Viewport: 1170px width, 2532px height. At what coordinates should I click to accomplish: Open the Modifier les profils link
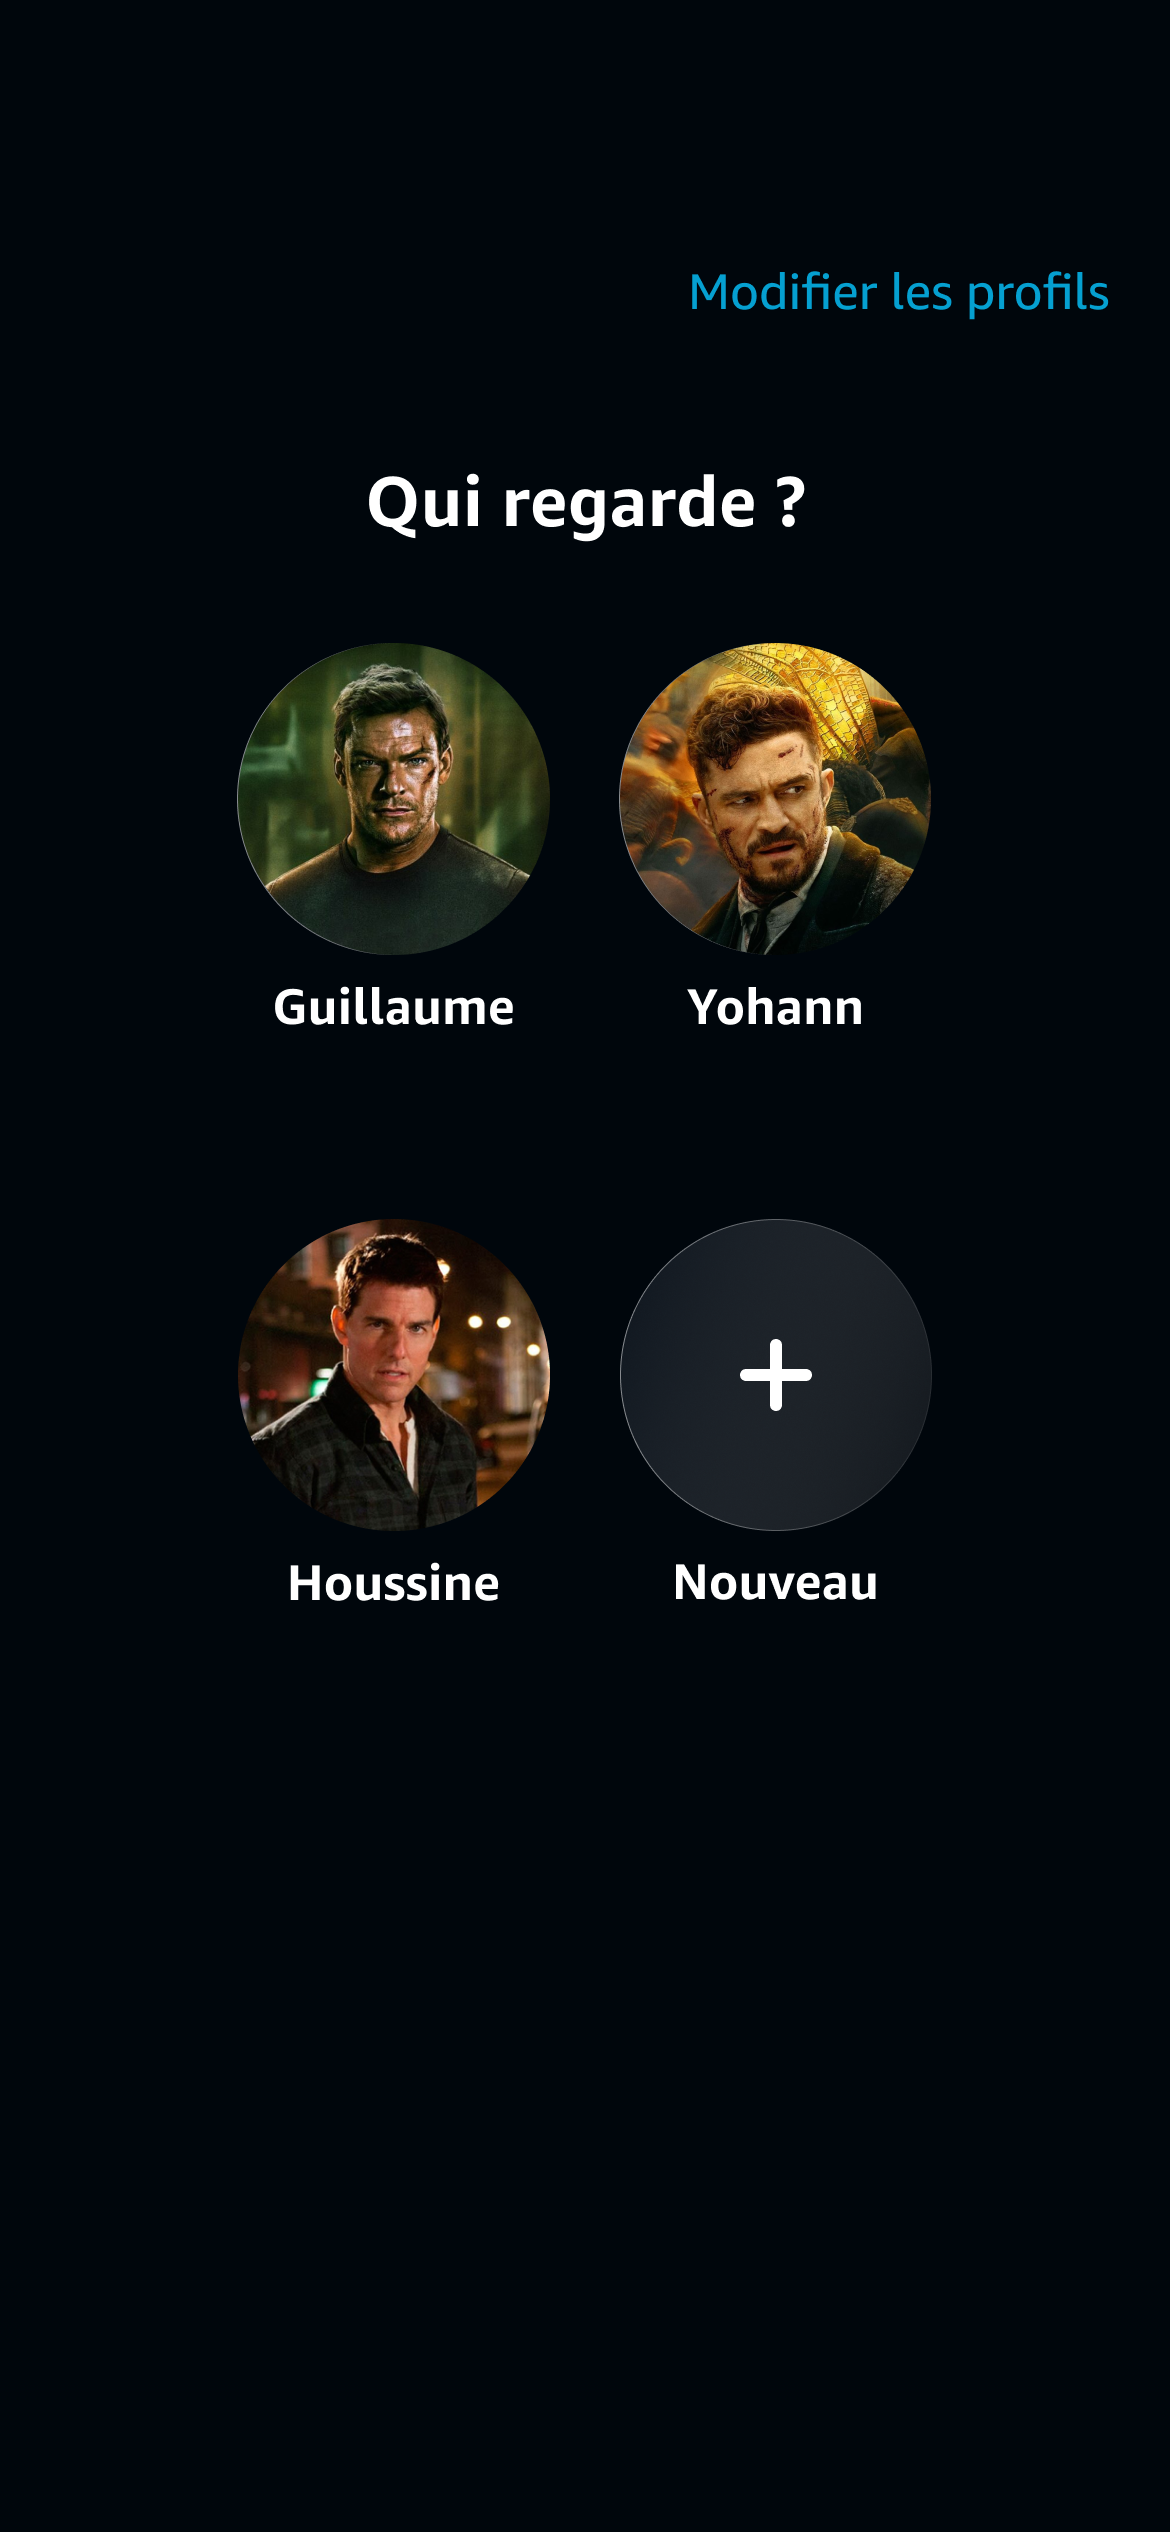pyautogui.click(x=898, y=293)
